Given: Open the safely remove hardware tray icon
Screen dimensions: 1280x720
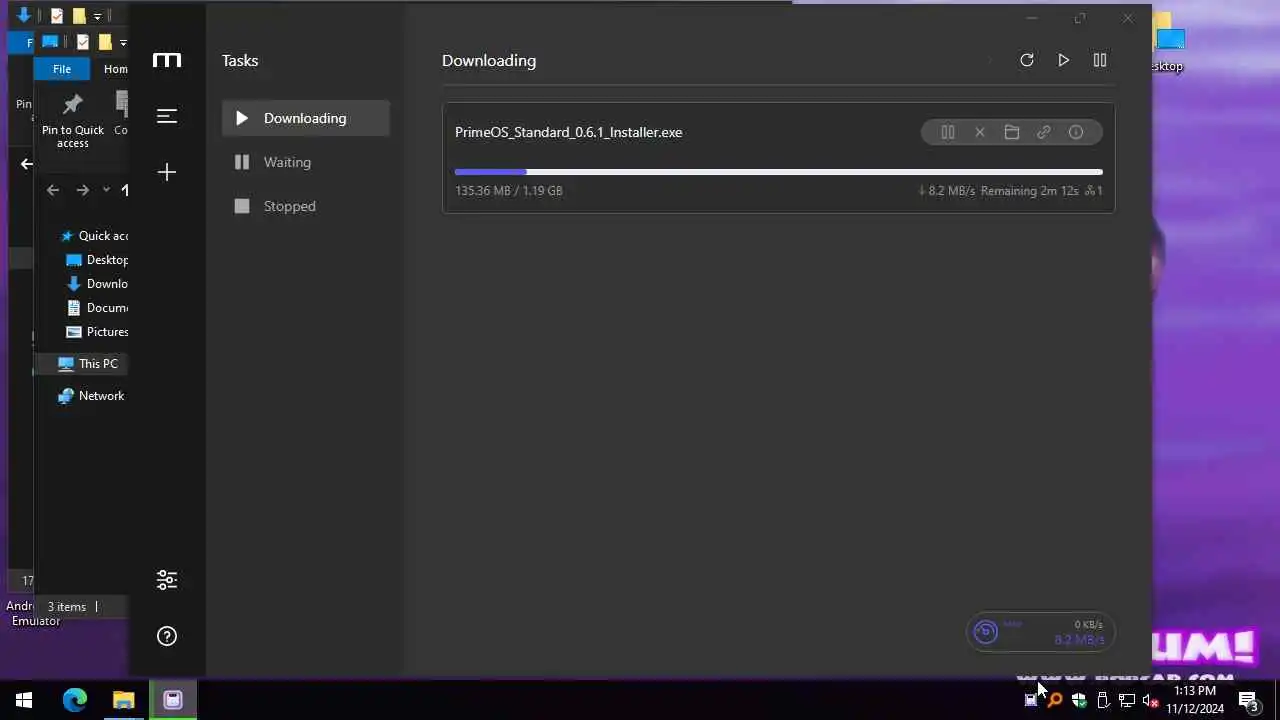Looking at the screenshot, I should [x=1103, y=700].
